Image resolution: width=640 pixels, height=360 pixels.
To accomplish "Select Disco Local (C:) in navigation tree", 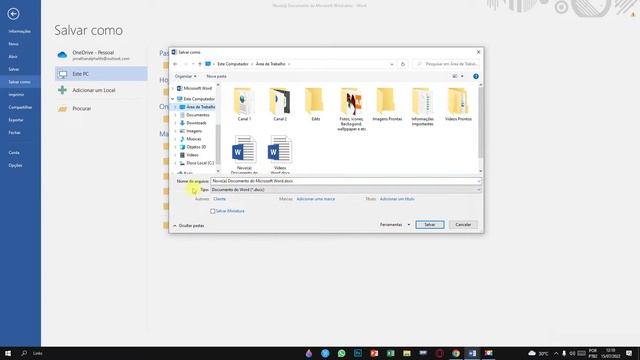I will [197, 163].
